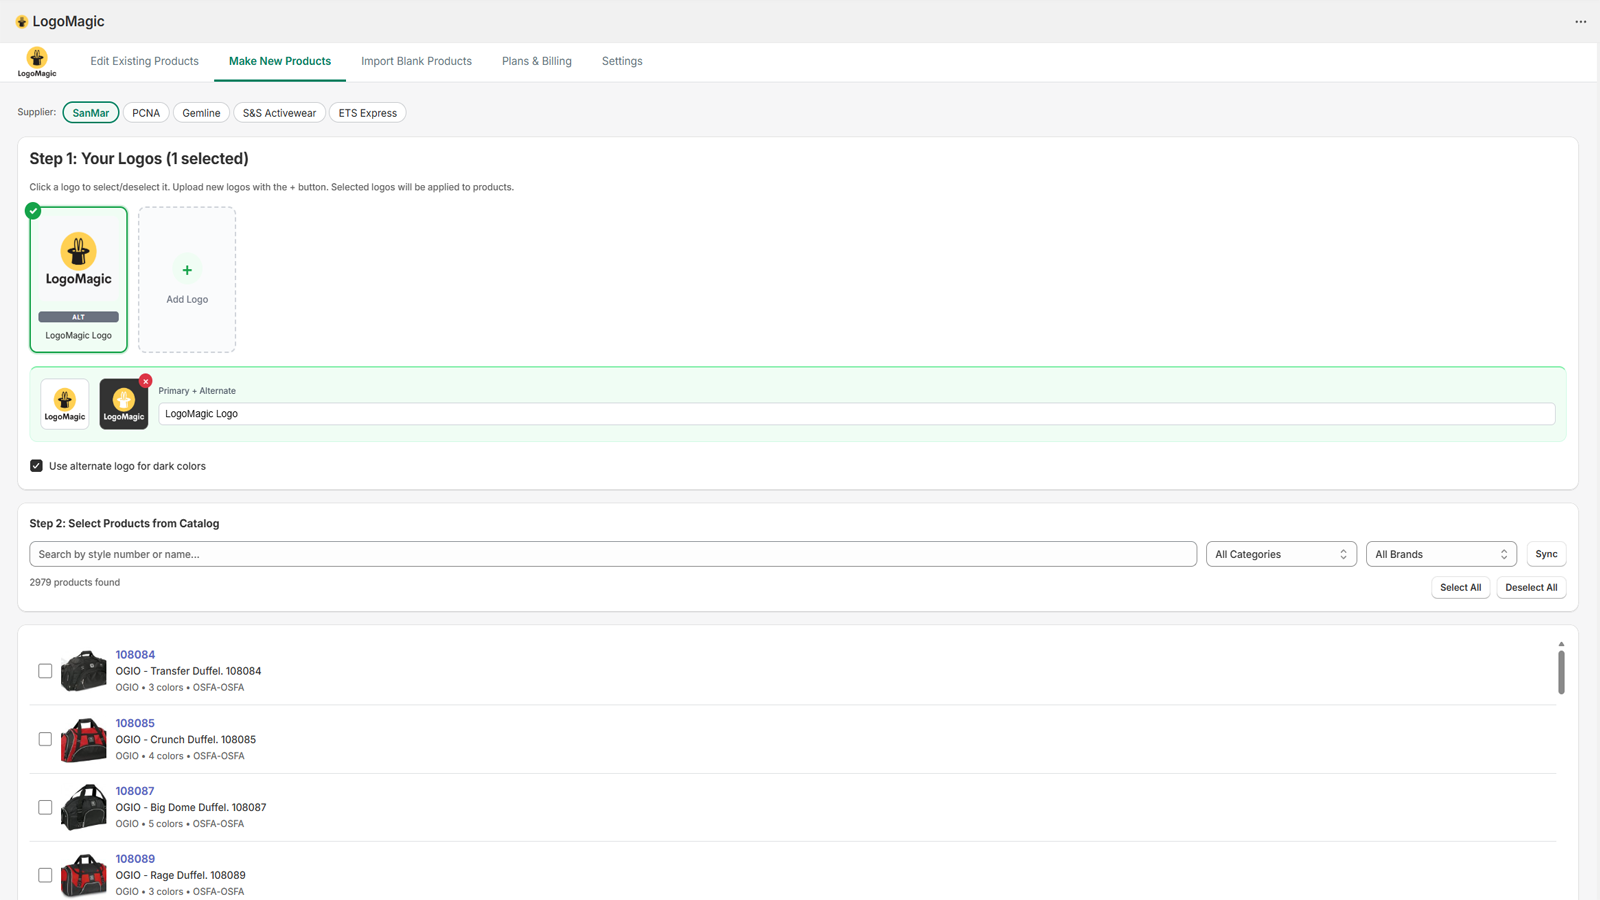The width and height of the screenshot is (1600, 900).
Task: Open the overflow menu at top right
Action: tap(1581, 21)
